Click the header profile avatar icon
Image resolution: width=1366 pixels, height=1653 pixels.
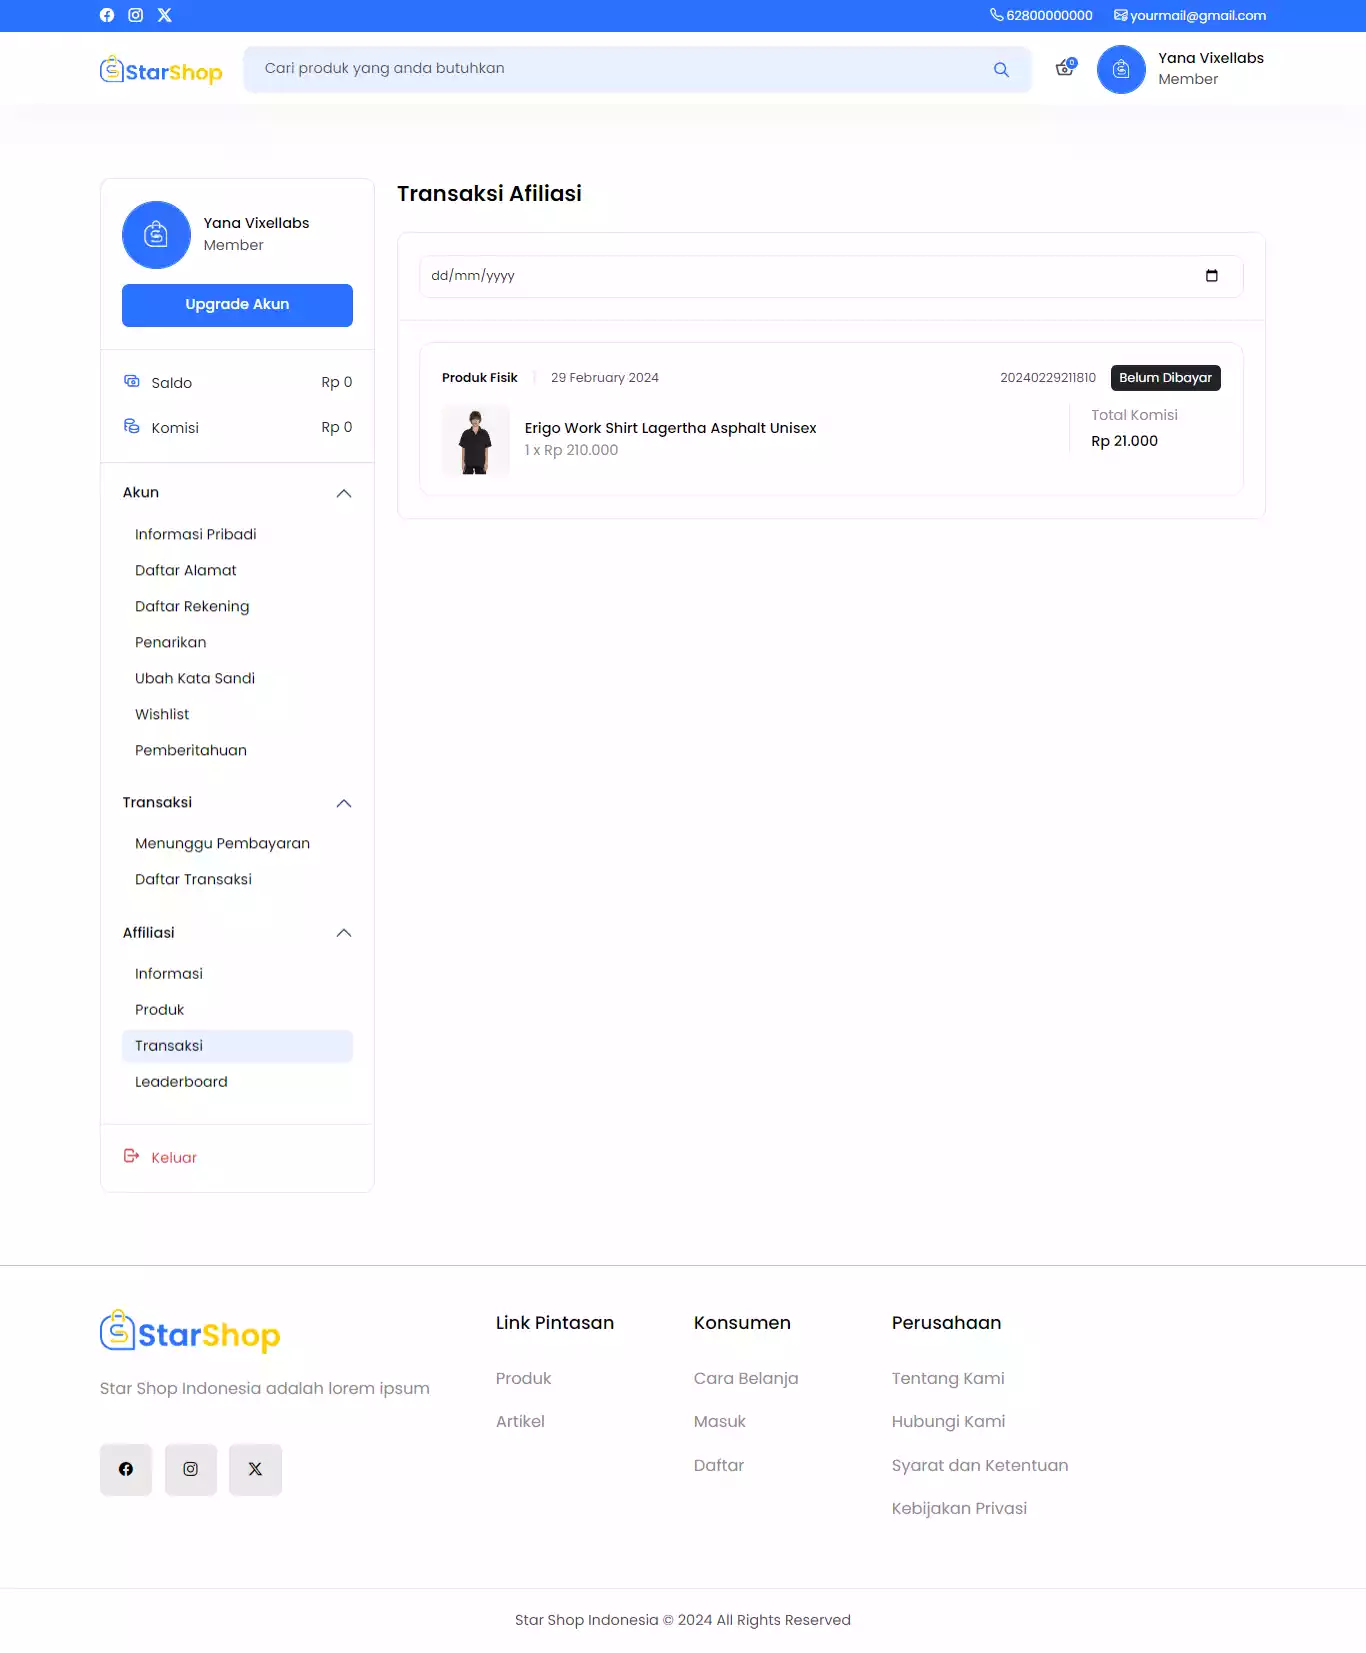click(x=1121, y=69)
